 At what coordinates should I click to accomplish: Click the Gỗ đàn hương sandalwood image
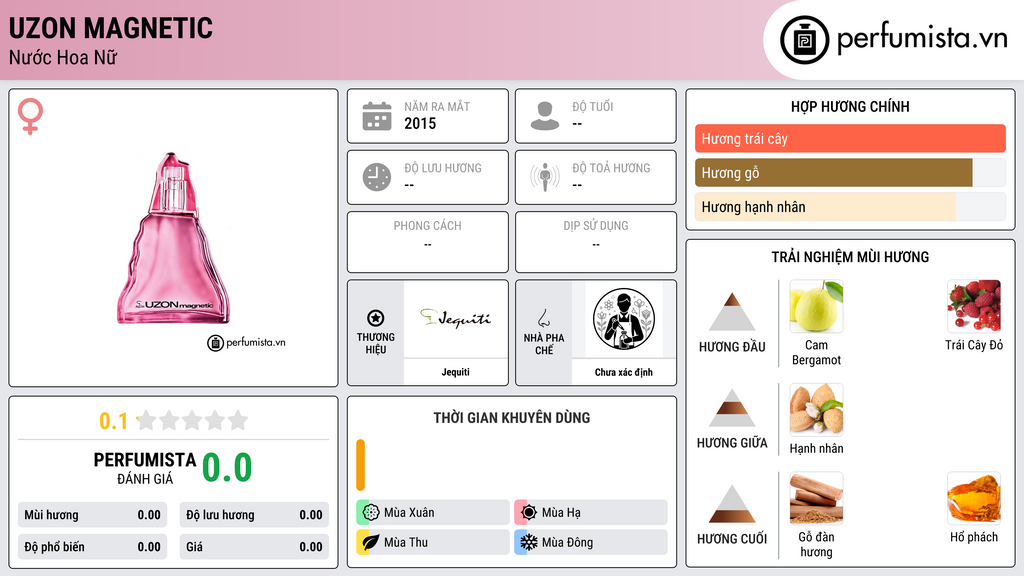coord(816,498)
